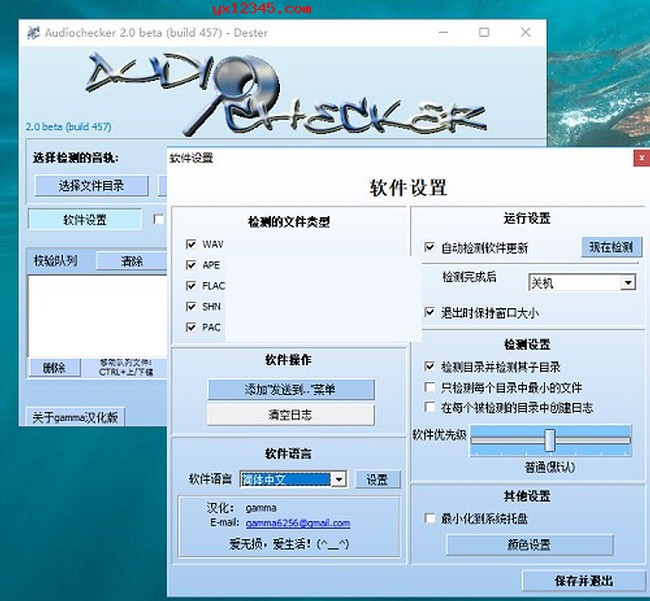Disable 自动检测软件更新 checkbox
Screen dimensions: 650x601
429,247
